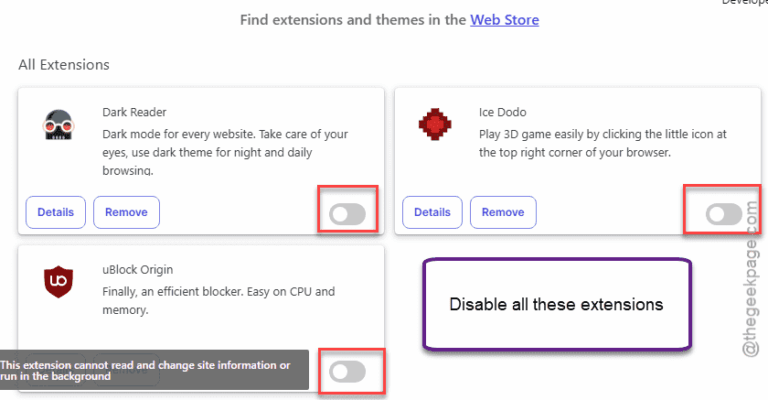Click the 'cannot read and change site information' tooltip
This screenshot has height=400, width=768.
pyautogui.click(x=146, y=371)
